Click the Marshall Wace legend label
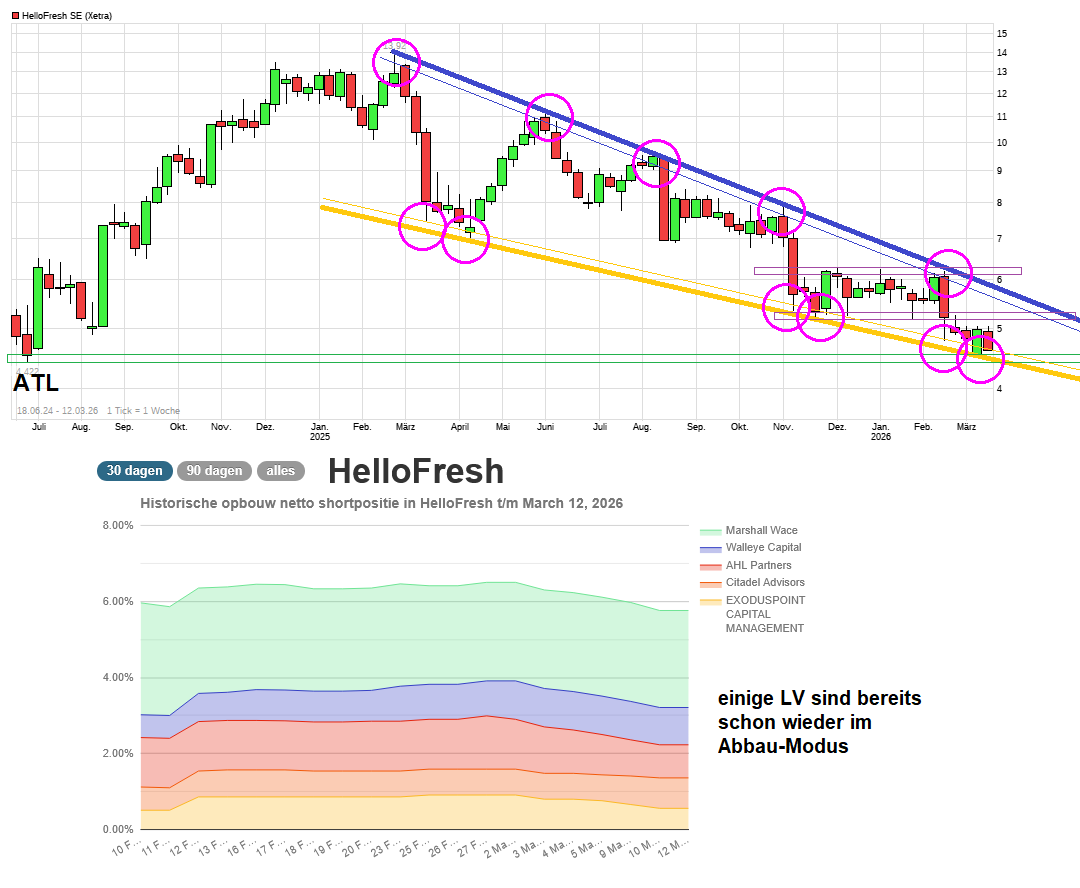This screenshot has height=888, width=1080. pos(761,530)
